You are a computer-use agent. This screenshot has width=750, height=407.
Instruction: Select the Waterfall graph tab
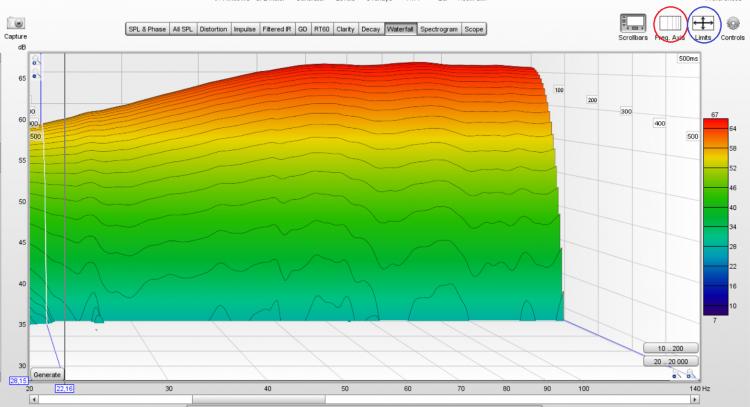(x=400, y=30)
